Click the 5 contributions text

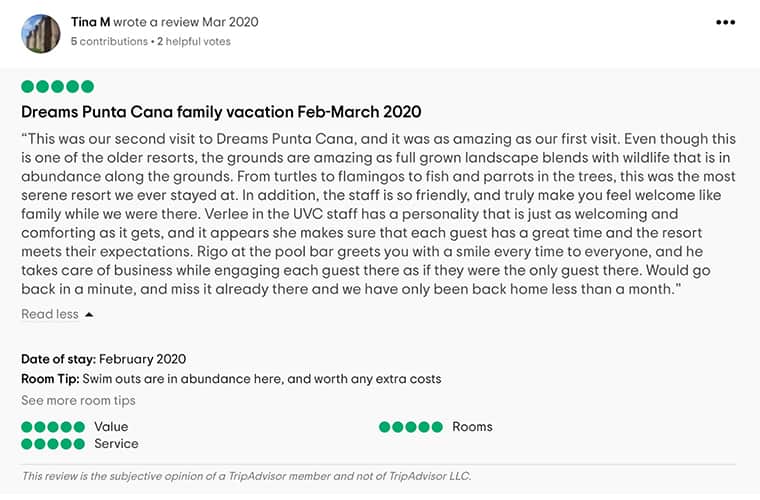point(108,42)
